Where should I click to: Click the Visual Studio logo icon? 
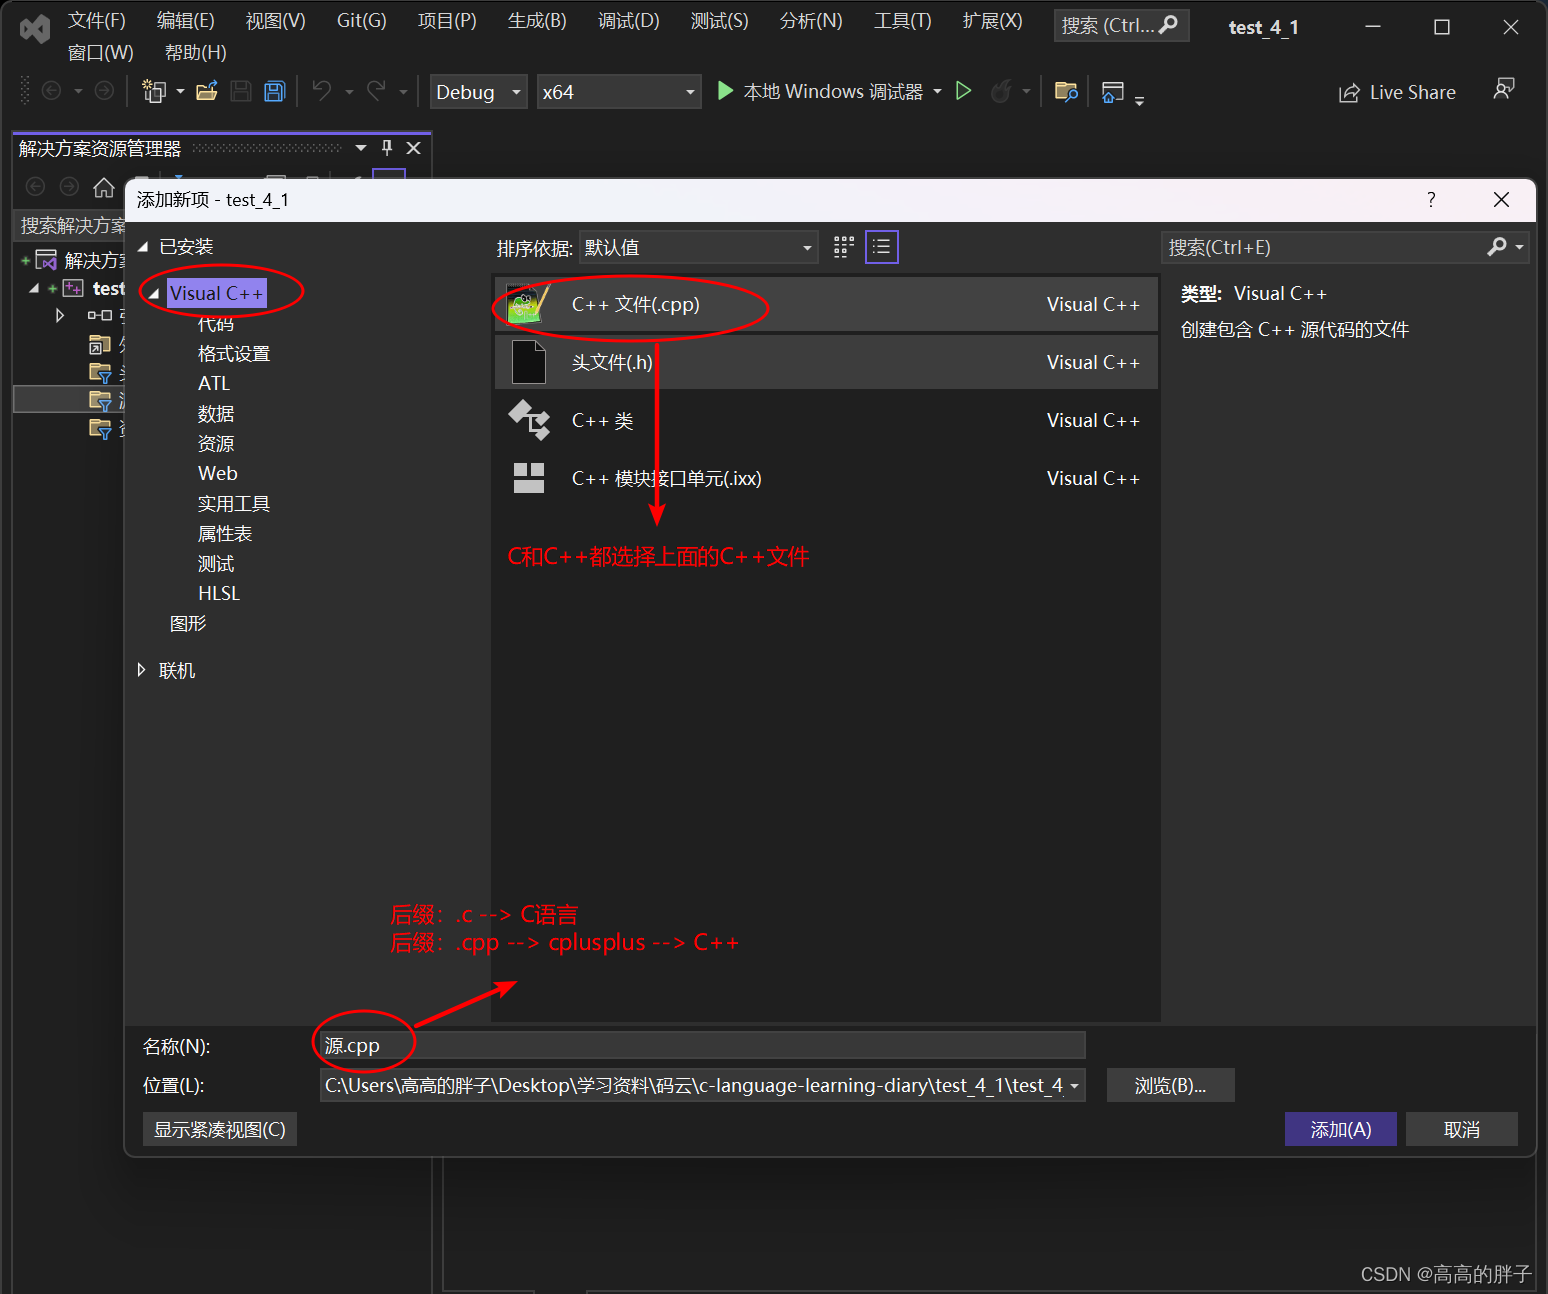(35, 29)
